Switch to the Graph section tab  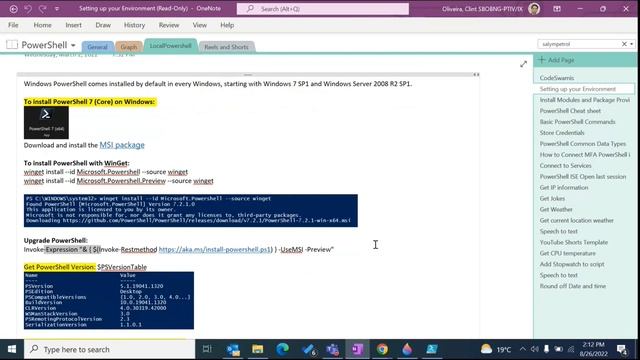tap(129, 47)
